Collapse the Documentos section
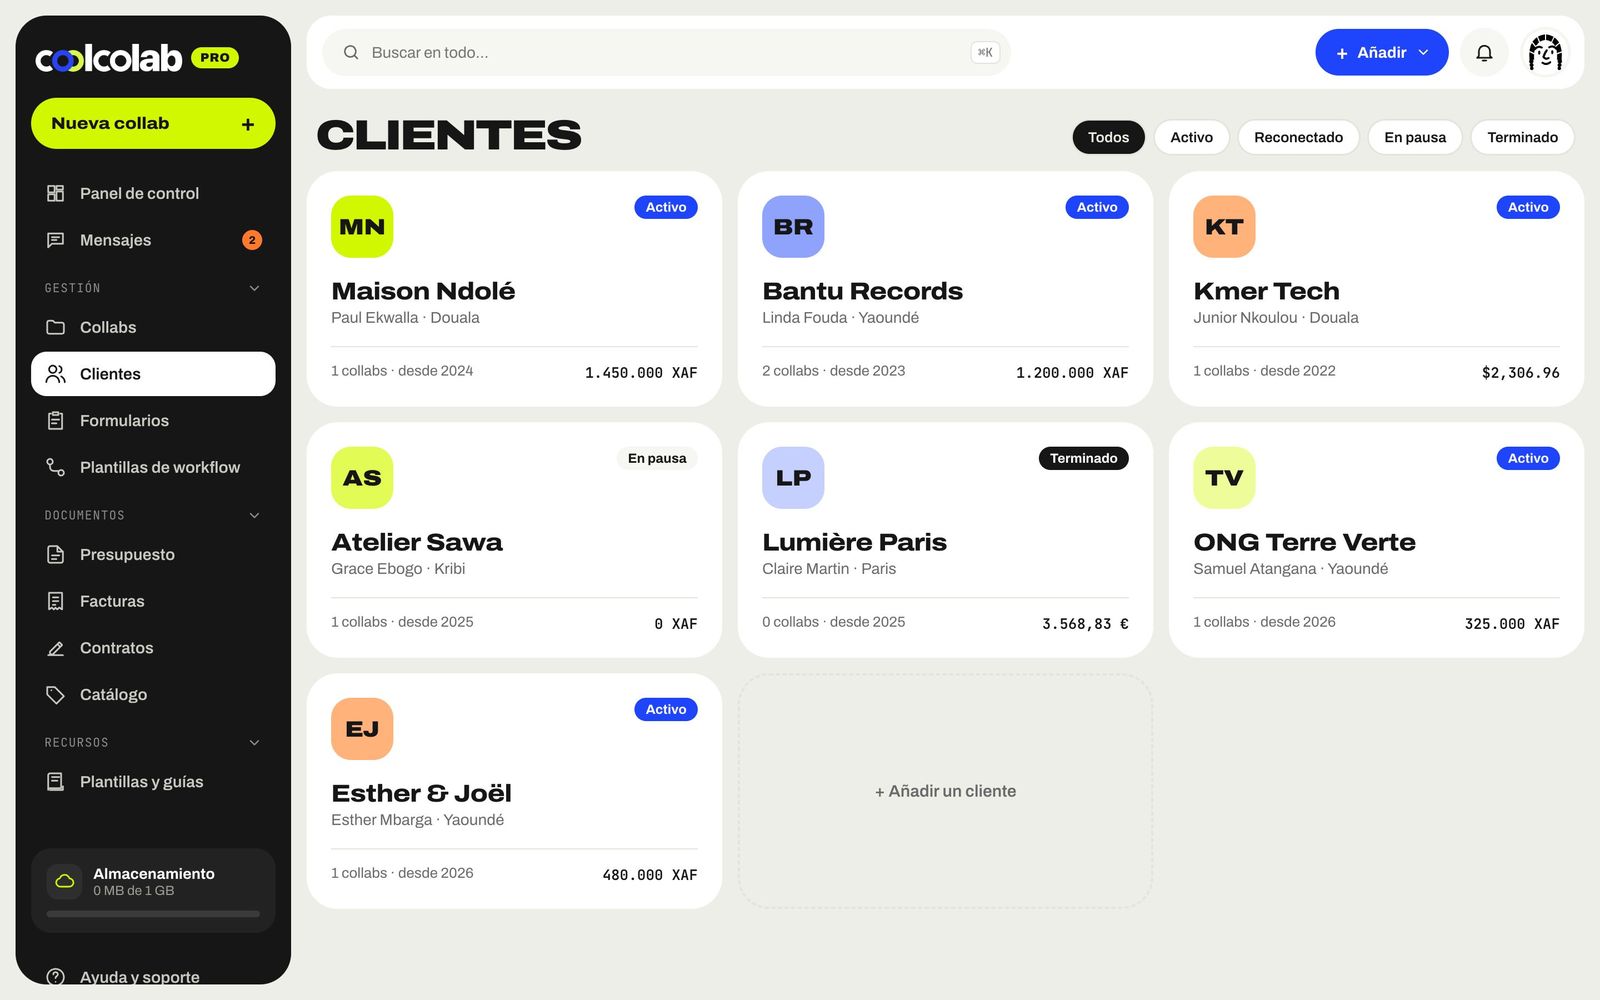Image resolution: width=1600 pixels, height=1000 pixels. [254, 515]
